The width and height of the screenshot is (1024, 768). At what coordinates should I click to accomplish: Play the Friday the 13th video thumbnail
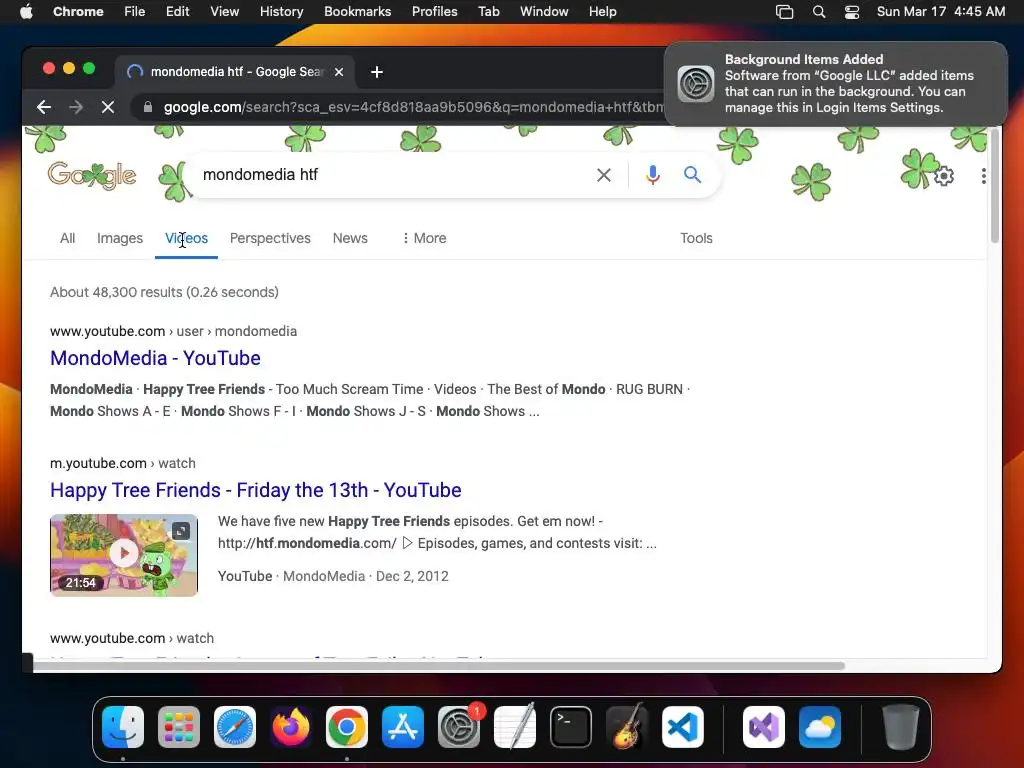tap(124, 555)
